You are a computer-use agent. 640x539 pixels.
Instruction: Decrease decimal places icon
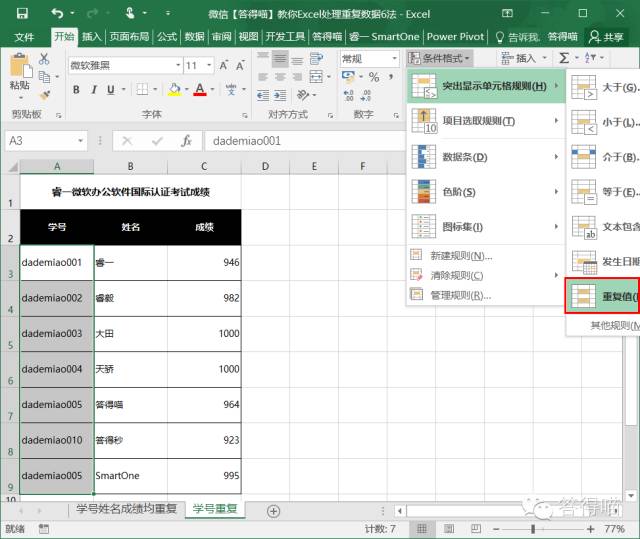pyautogui.click(x=366, y=95)
